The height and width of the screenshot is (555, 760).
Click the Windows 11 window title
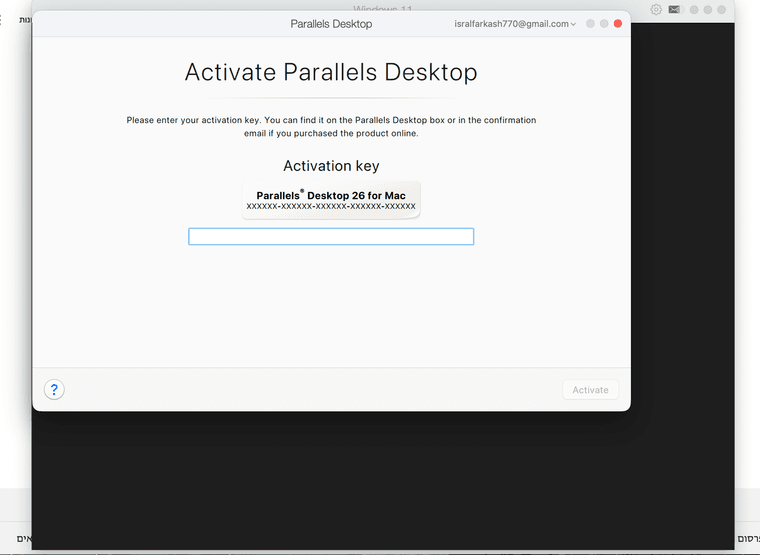tap(383, 8)
